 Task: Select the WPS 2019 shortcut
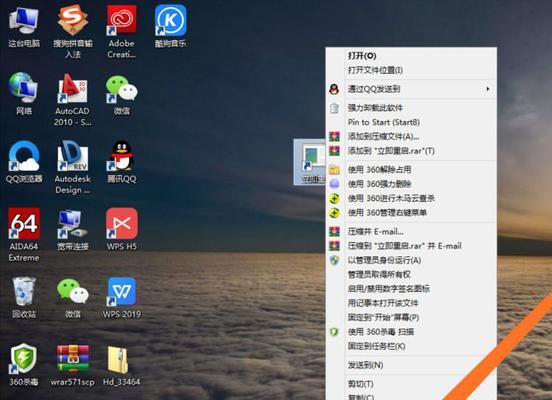[x=121, y=298]
